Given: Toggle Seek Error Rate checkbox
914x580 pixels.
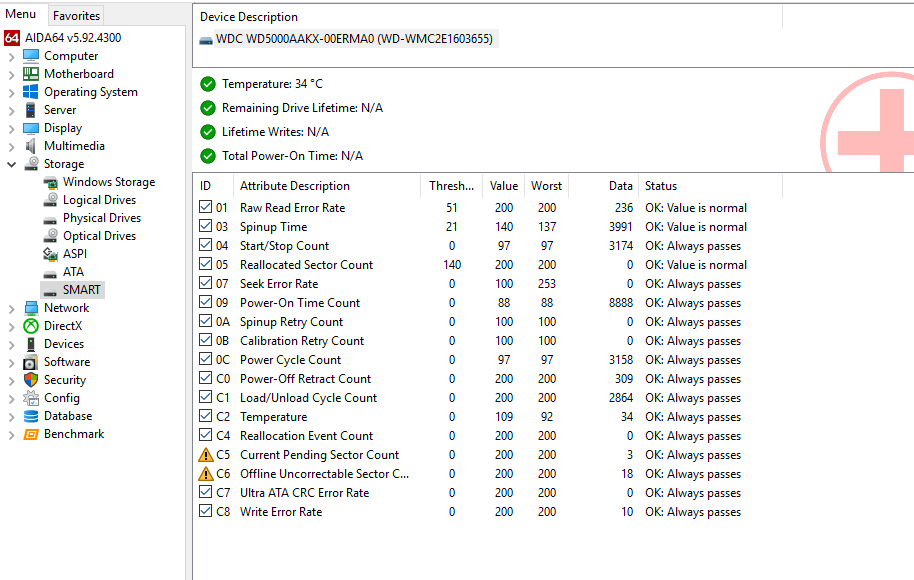Looking at the screenshot, I should (205, 283).
